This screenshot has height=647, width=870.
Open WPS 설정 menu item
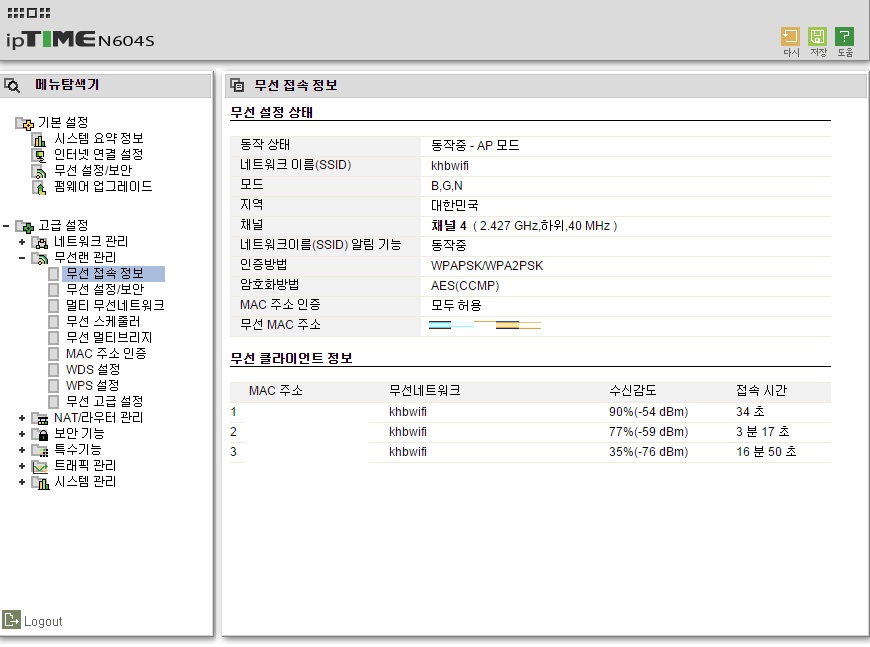tap(92, 386)
